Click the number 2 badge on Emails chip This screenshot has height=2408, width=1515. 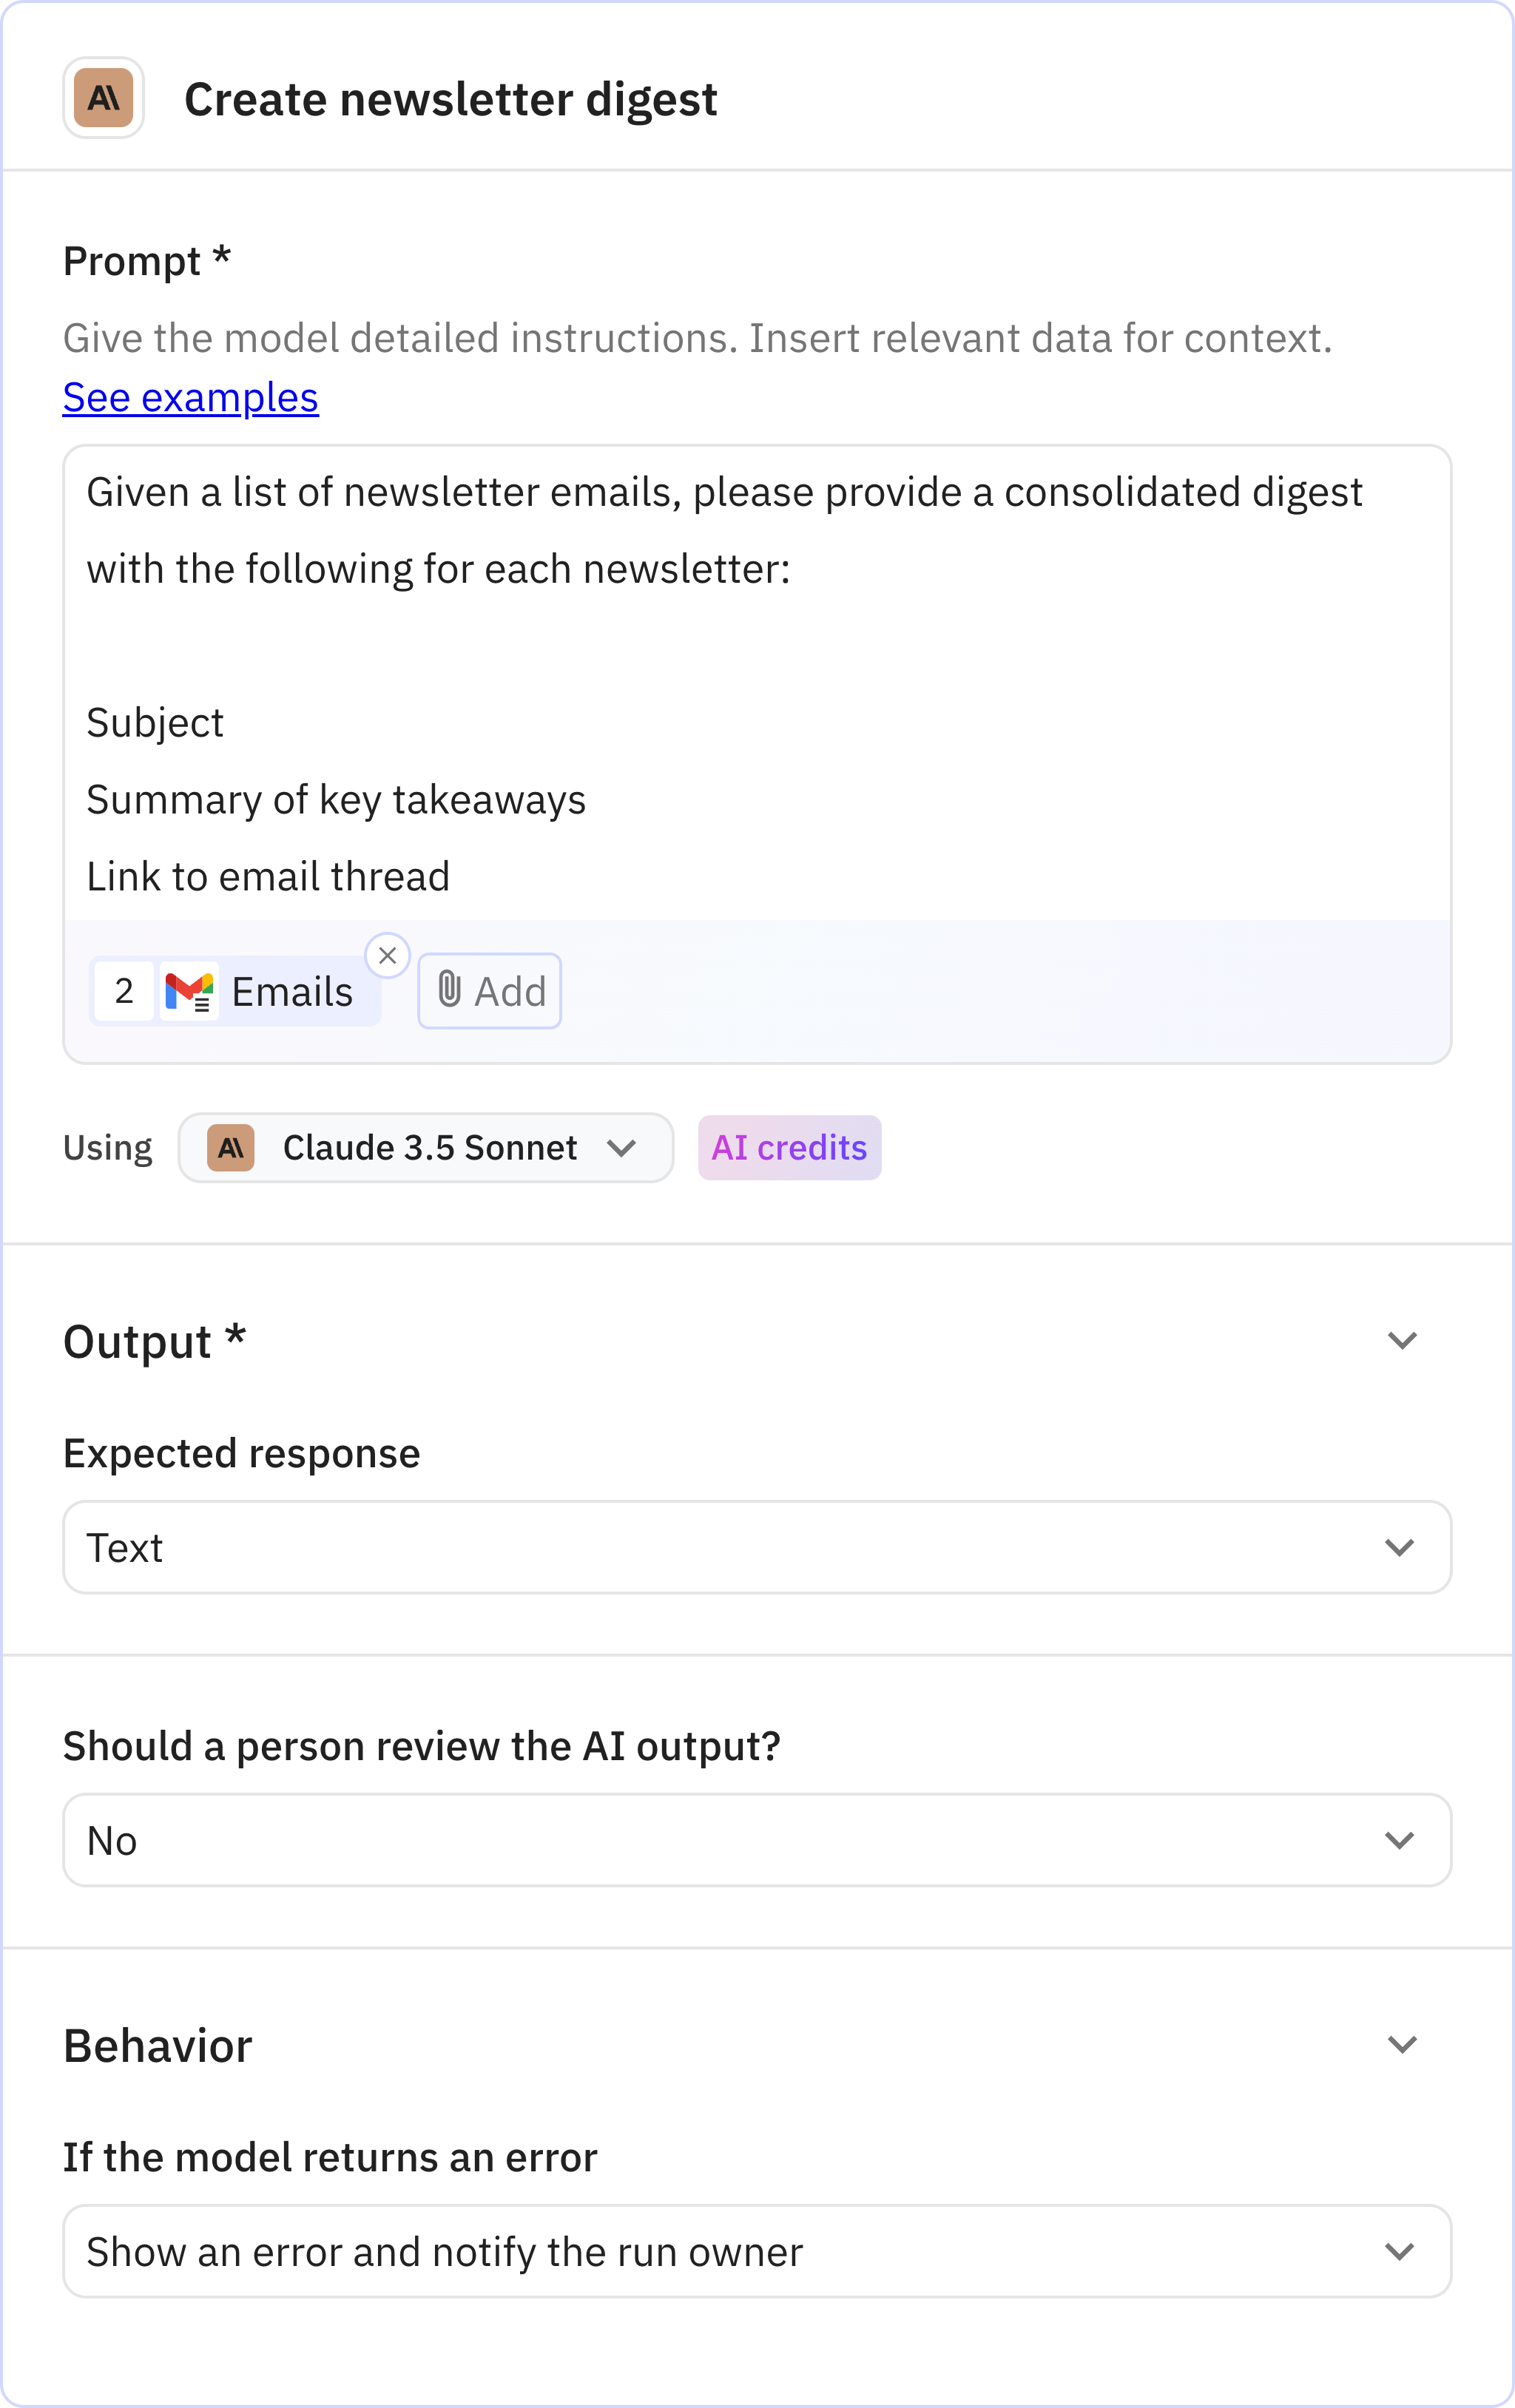point(124,991)
